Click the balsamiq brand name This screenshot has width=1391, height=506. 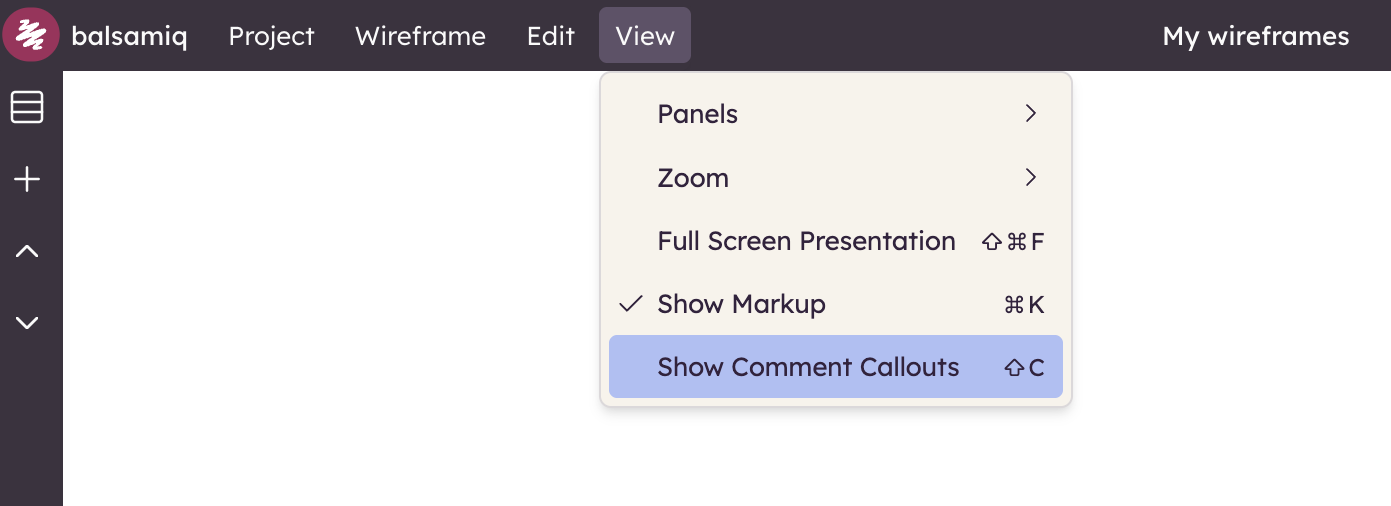point(129,36)
